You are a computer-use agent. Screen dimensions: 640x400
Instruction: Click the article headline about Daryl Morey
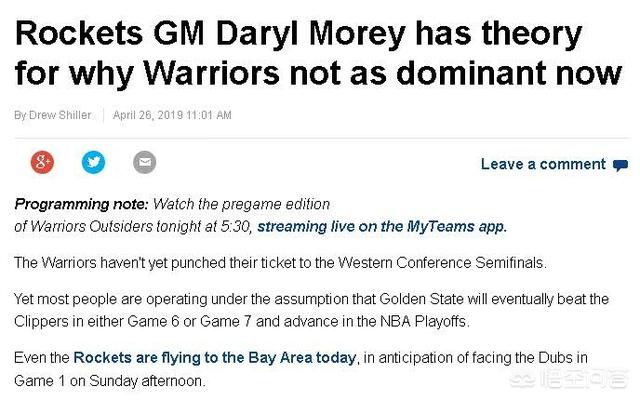pos(318,53)
